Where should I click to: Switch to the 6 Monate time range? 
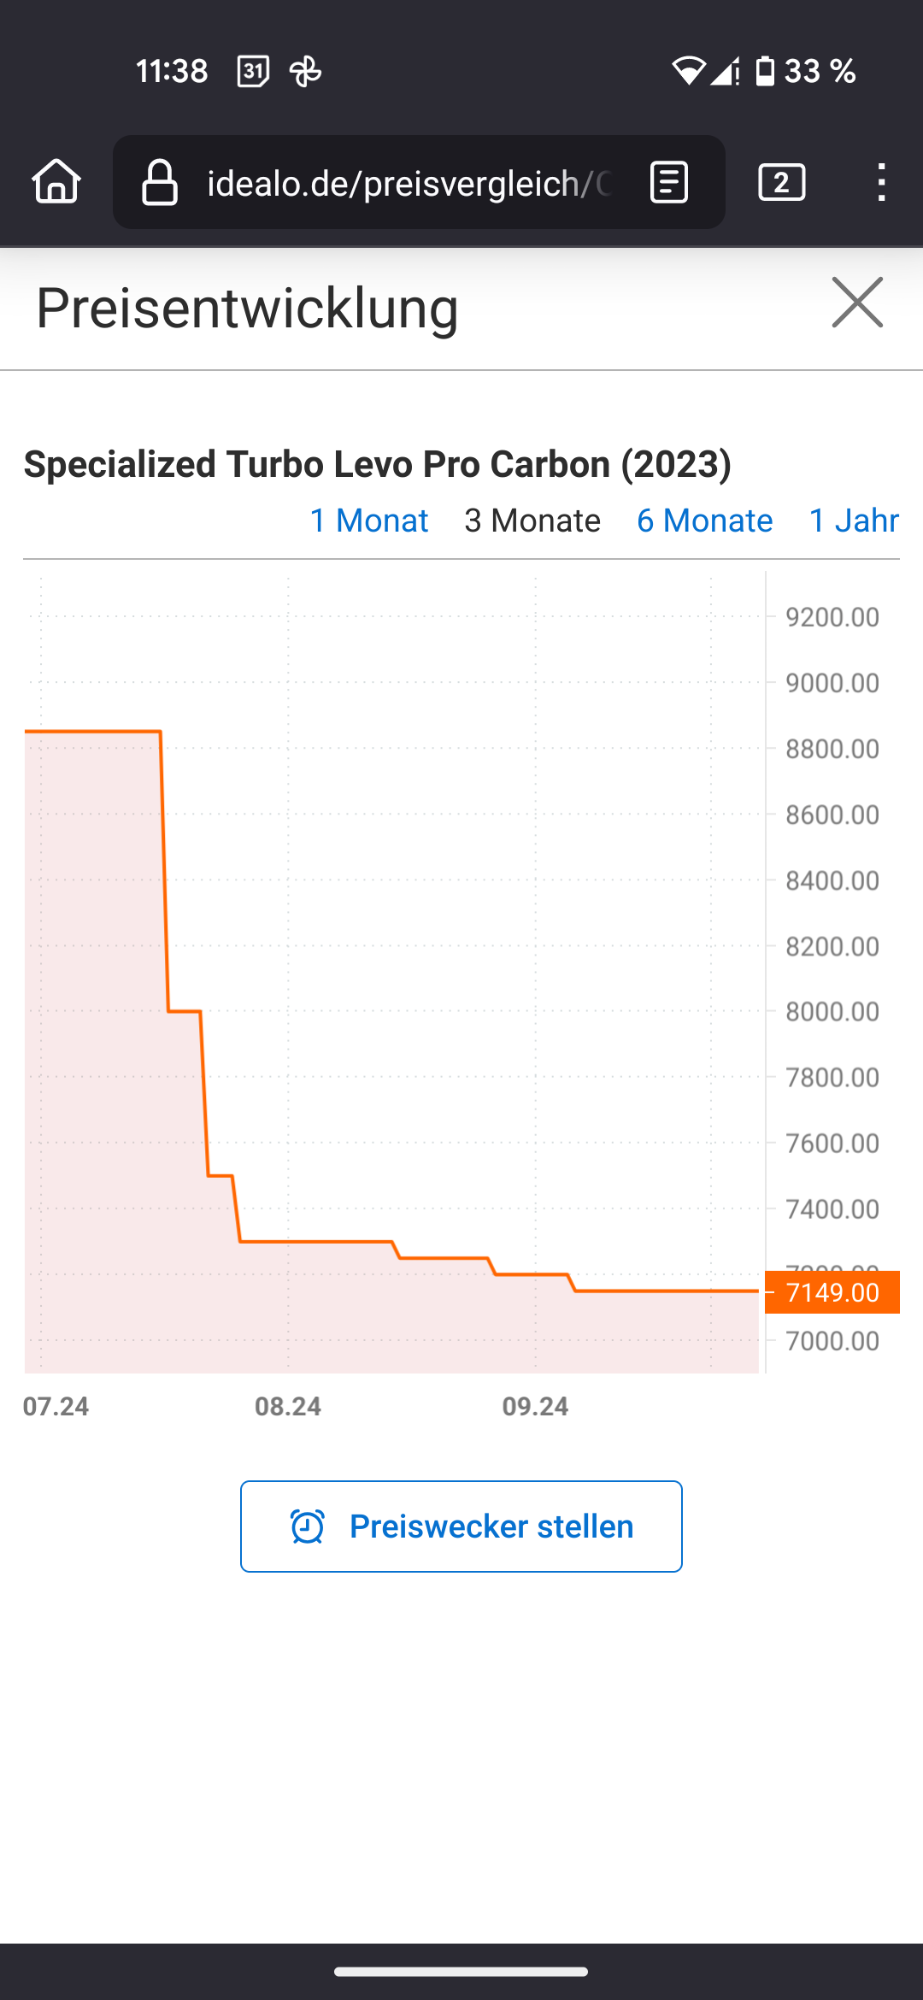705,521
